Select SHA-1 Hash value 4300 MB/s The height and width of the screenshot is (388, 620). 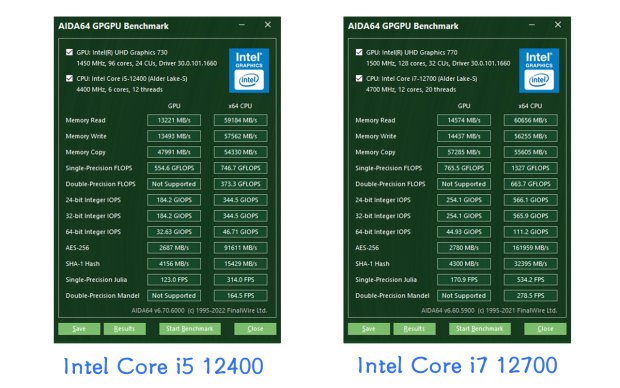point(464,264)
